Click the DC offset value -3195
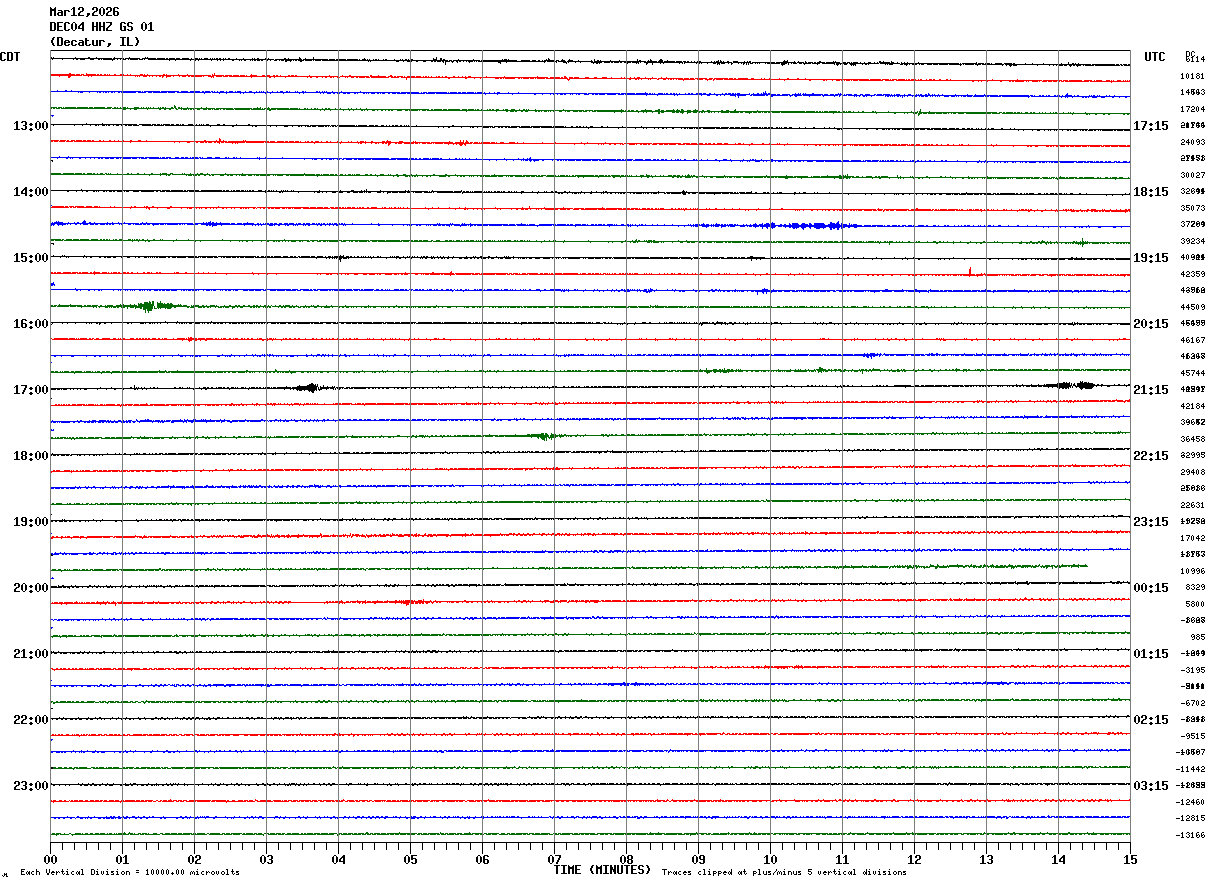Screen dimensions: 1210x886 coord(1192,670)
